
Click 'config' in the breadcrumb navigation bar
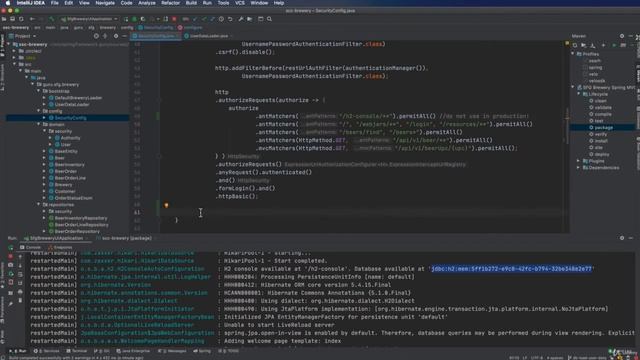[127, 28]
